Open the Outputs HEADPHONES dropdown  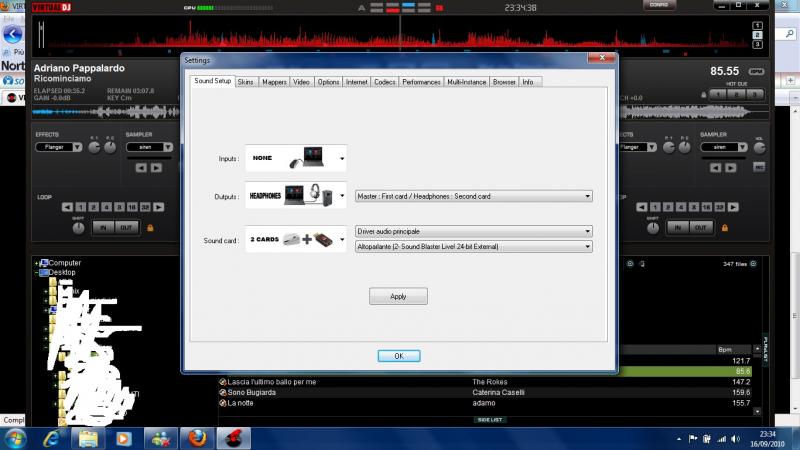(296, 195)
